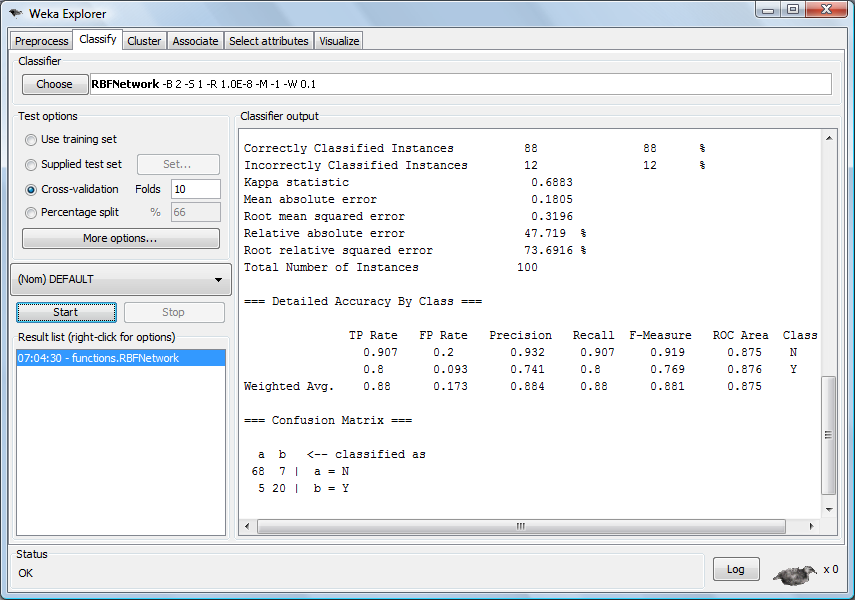Screen dimensions: 855x600
Task: Click the RBFNetwork classifier options field
Action: (x=461, y=84)
